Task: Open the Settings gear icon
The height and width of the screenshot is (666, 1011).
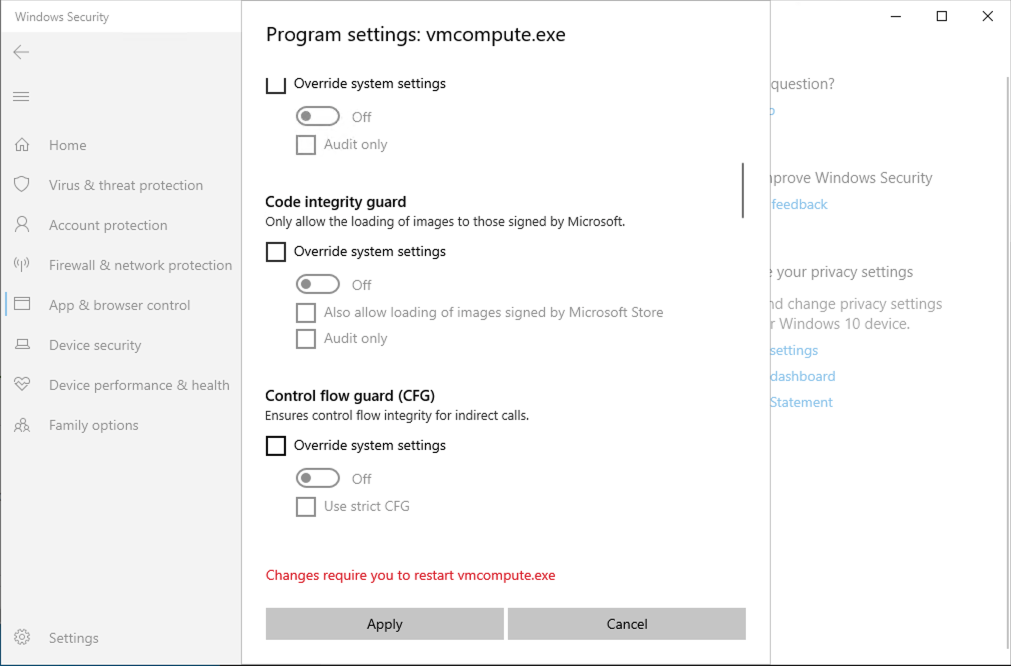Action: click(22, 638)
